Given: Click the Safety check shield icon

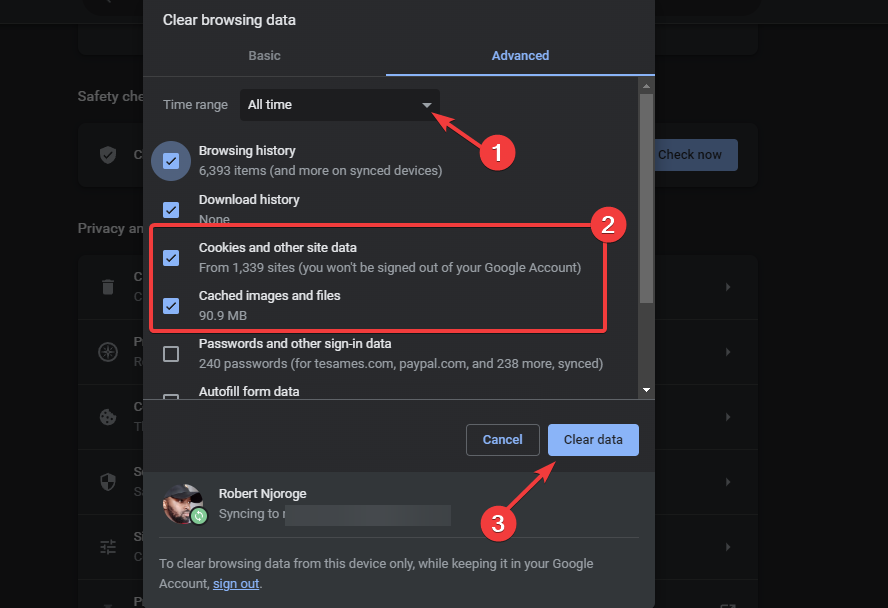Looking at the screenshot, I should 108,155.
